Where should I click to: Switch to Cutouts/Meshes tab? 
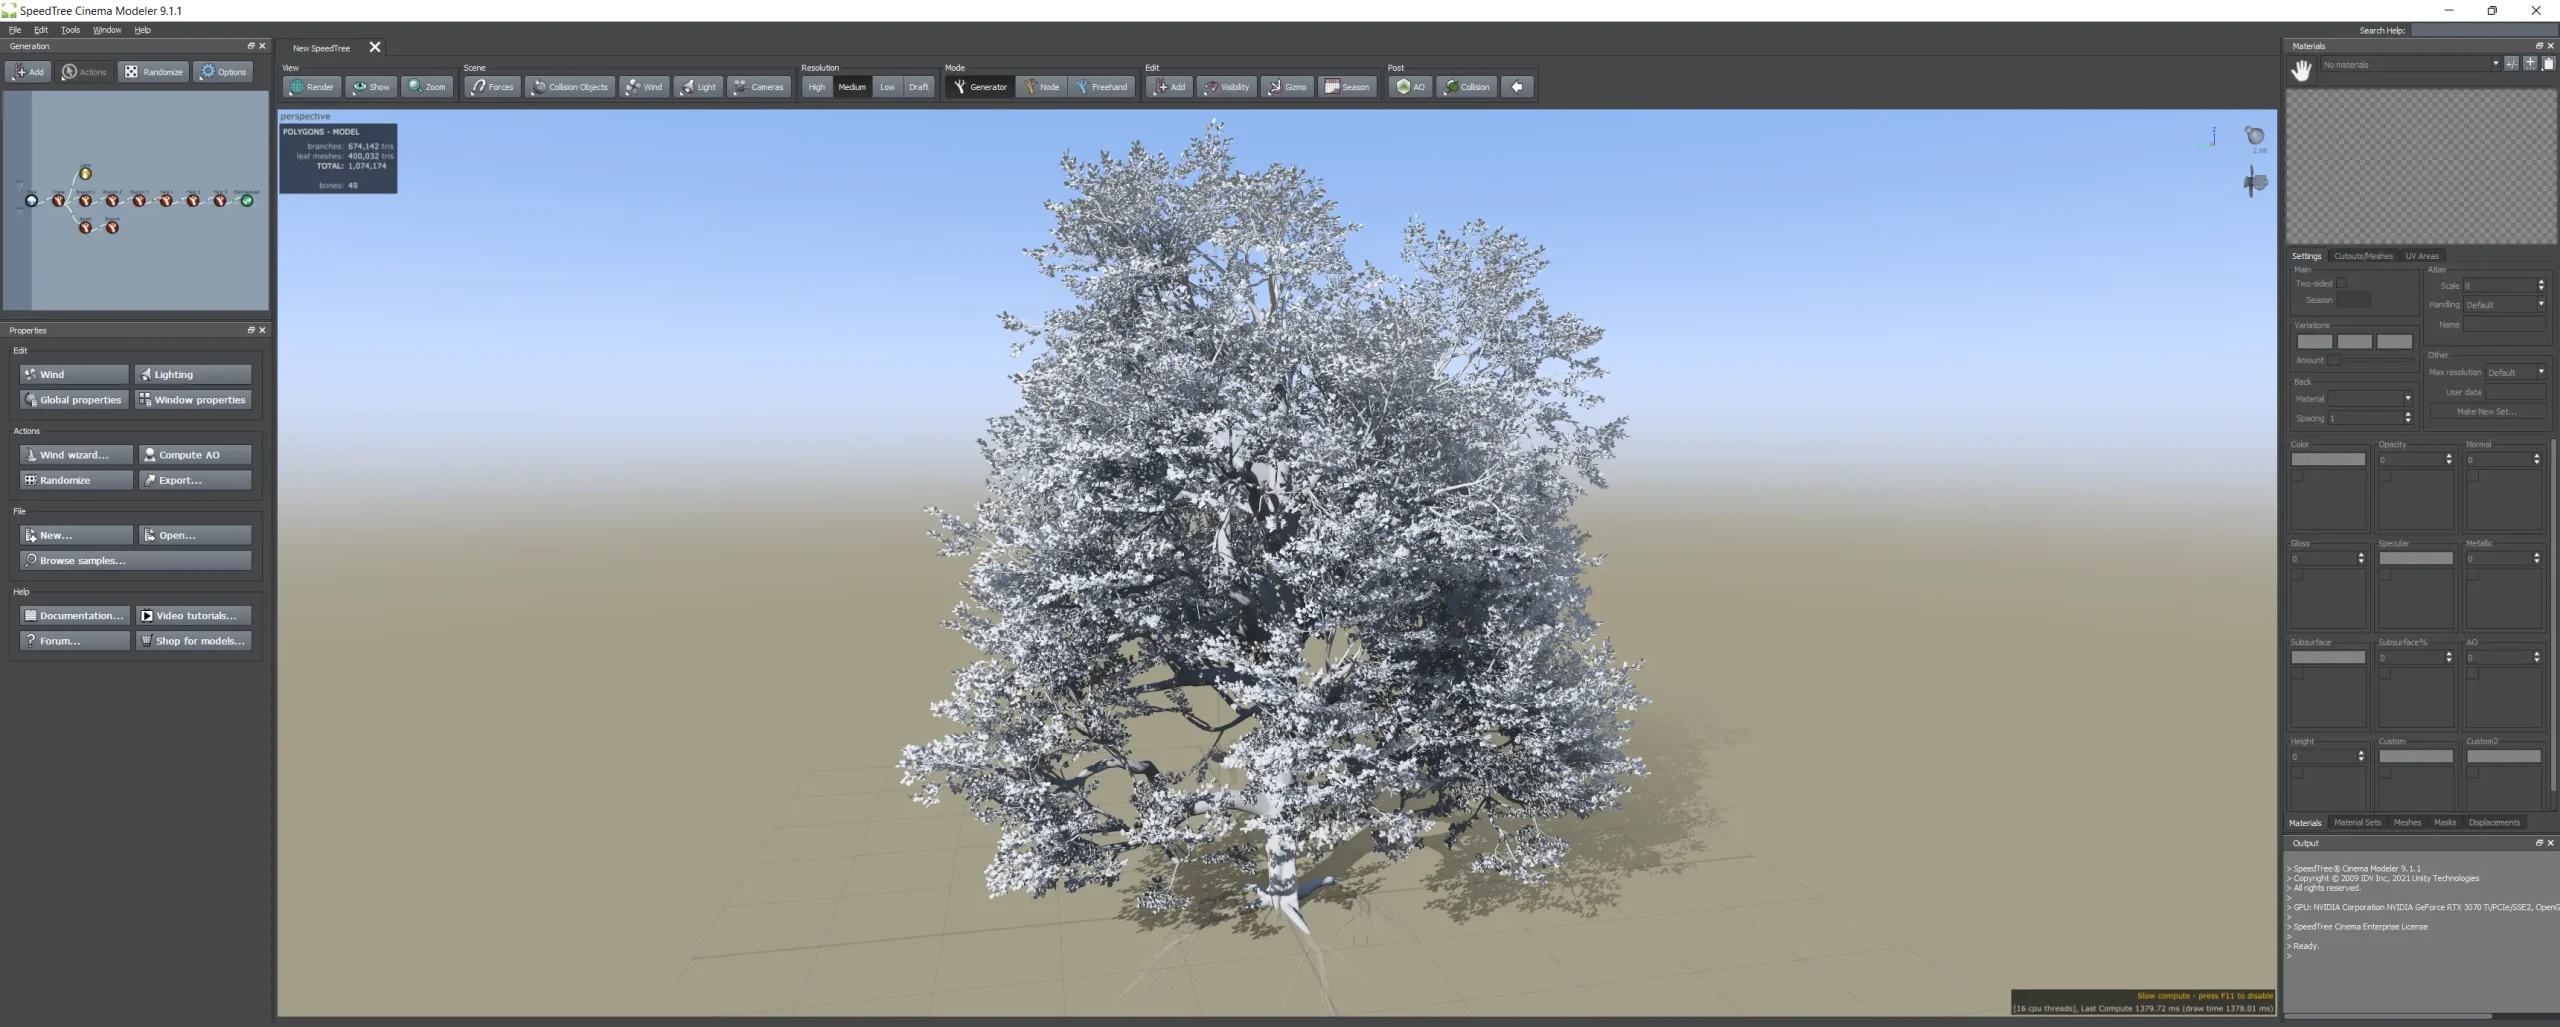(x=2363, y=256)
